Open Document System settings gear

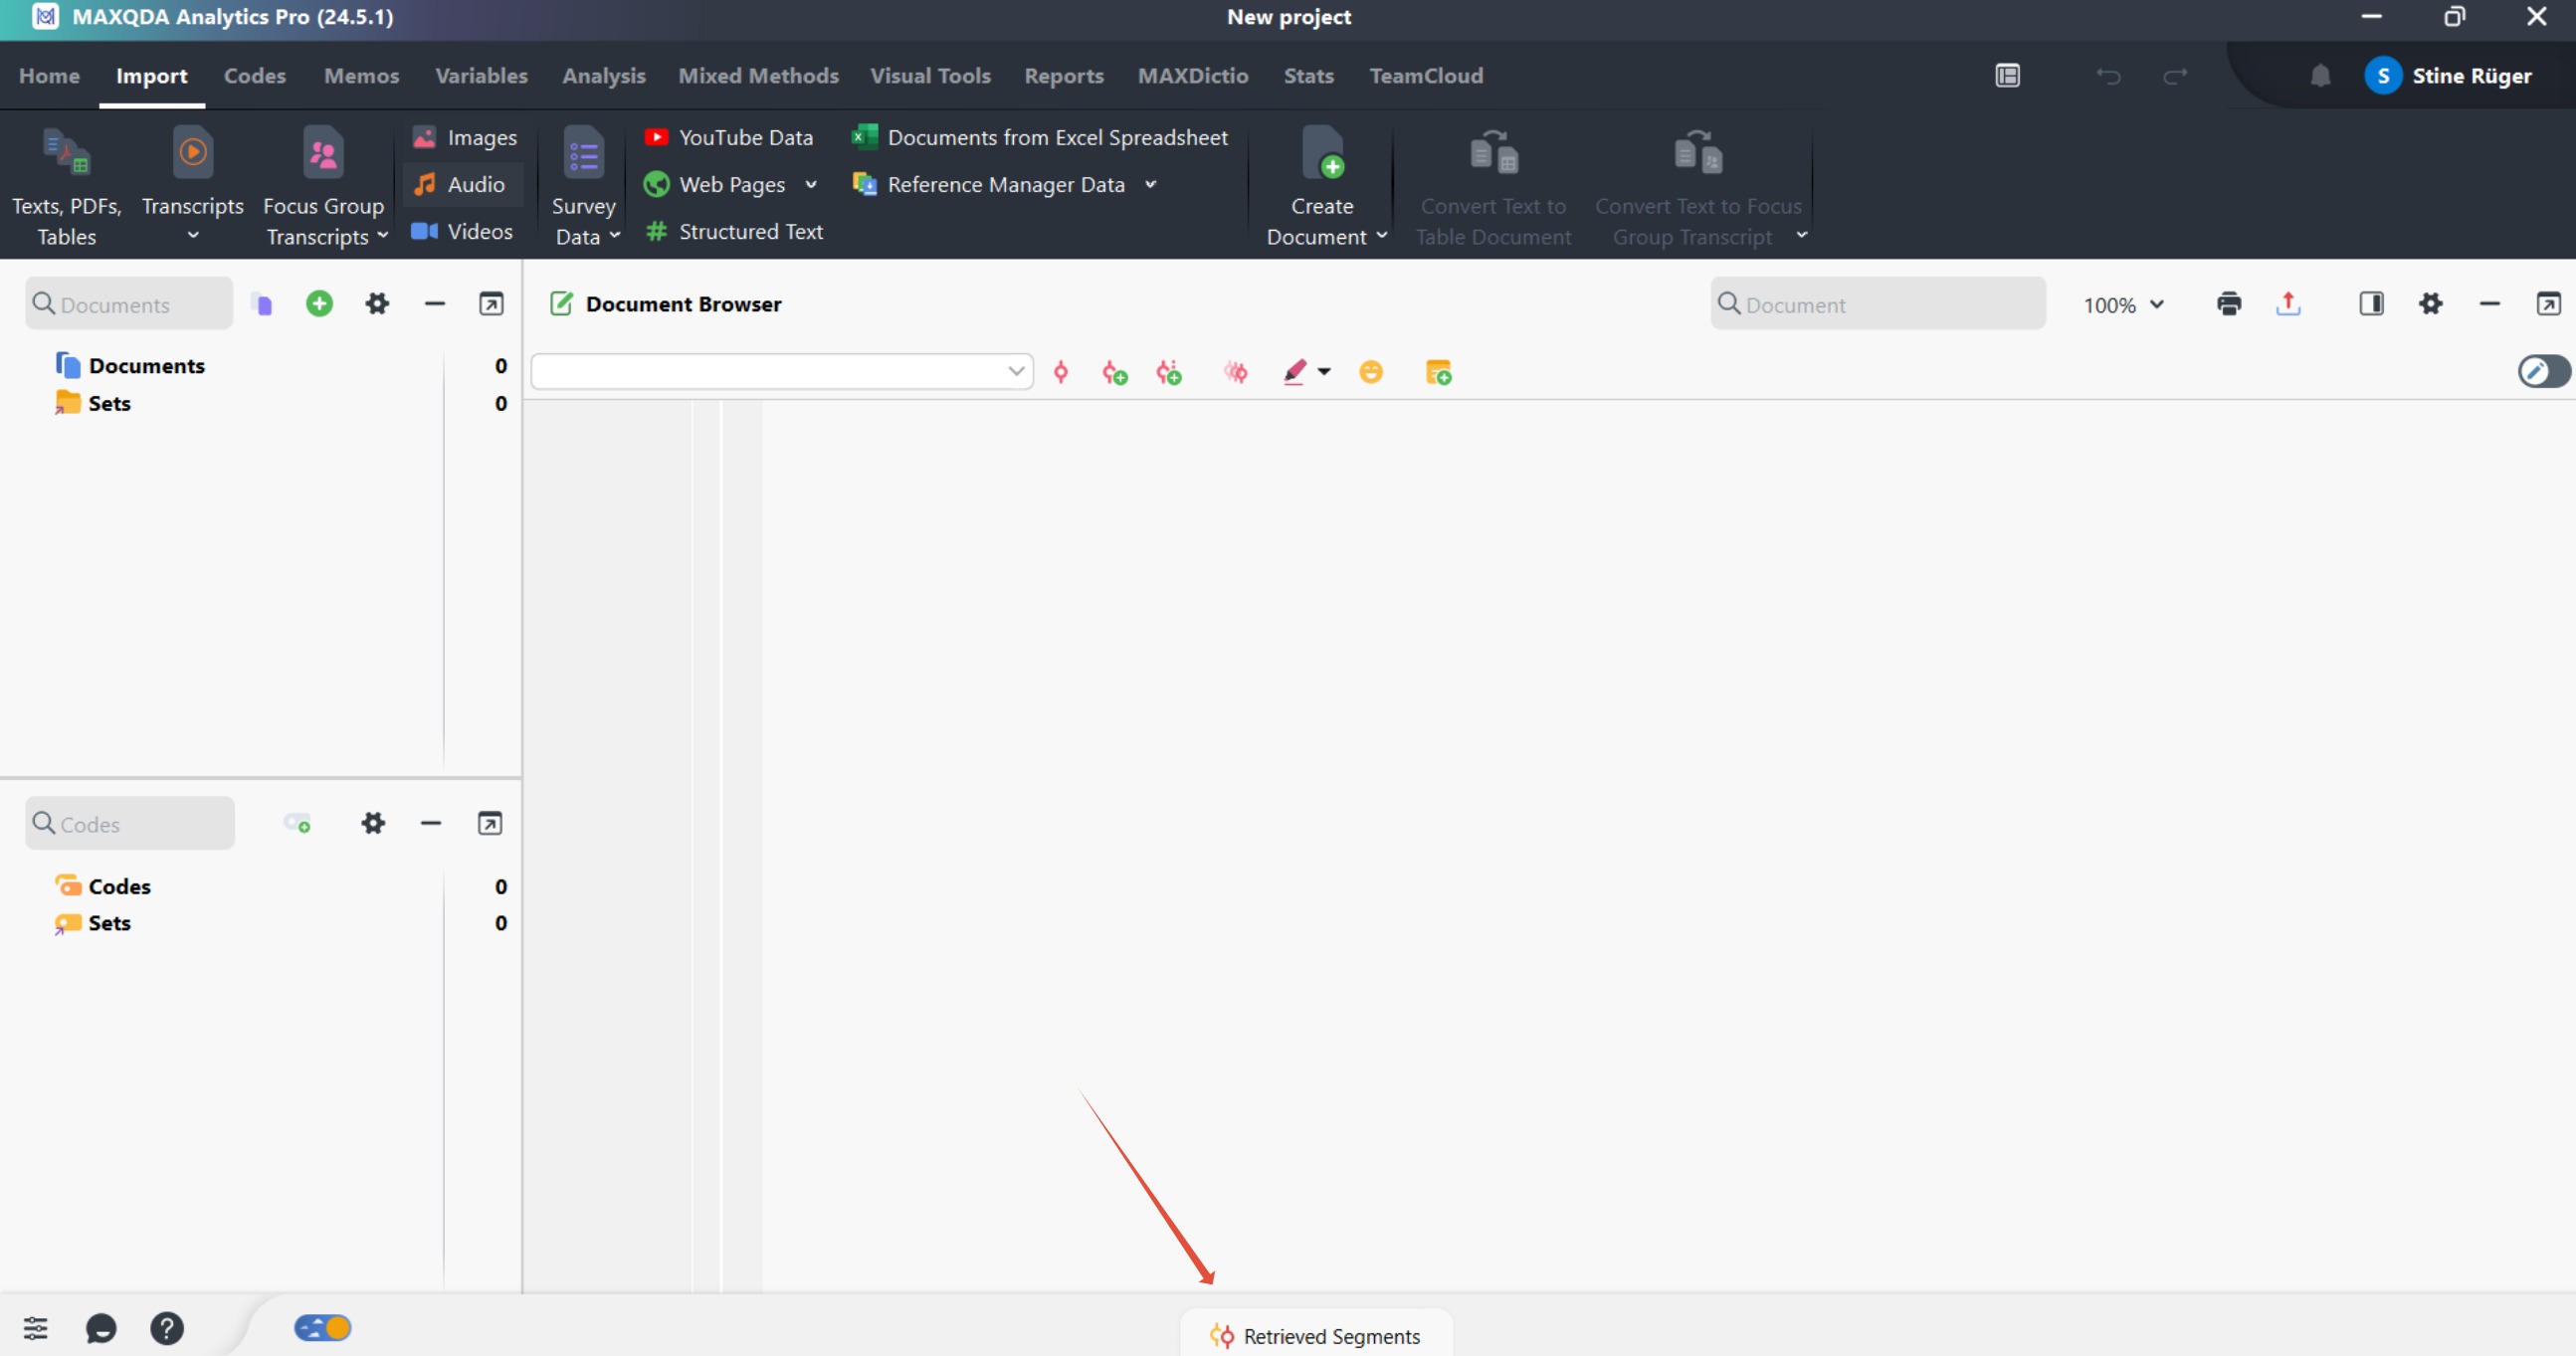(377, 304)
